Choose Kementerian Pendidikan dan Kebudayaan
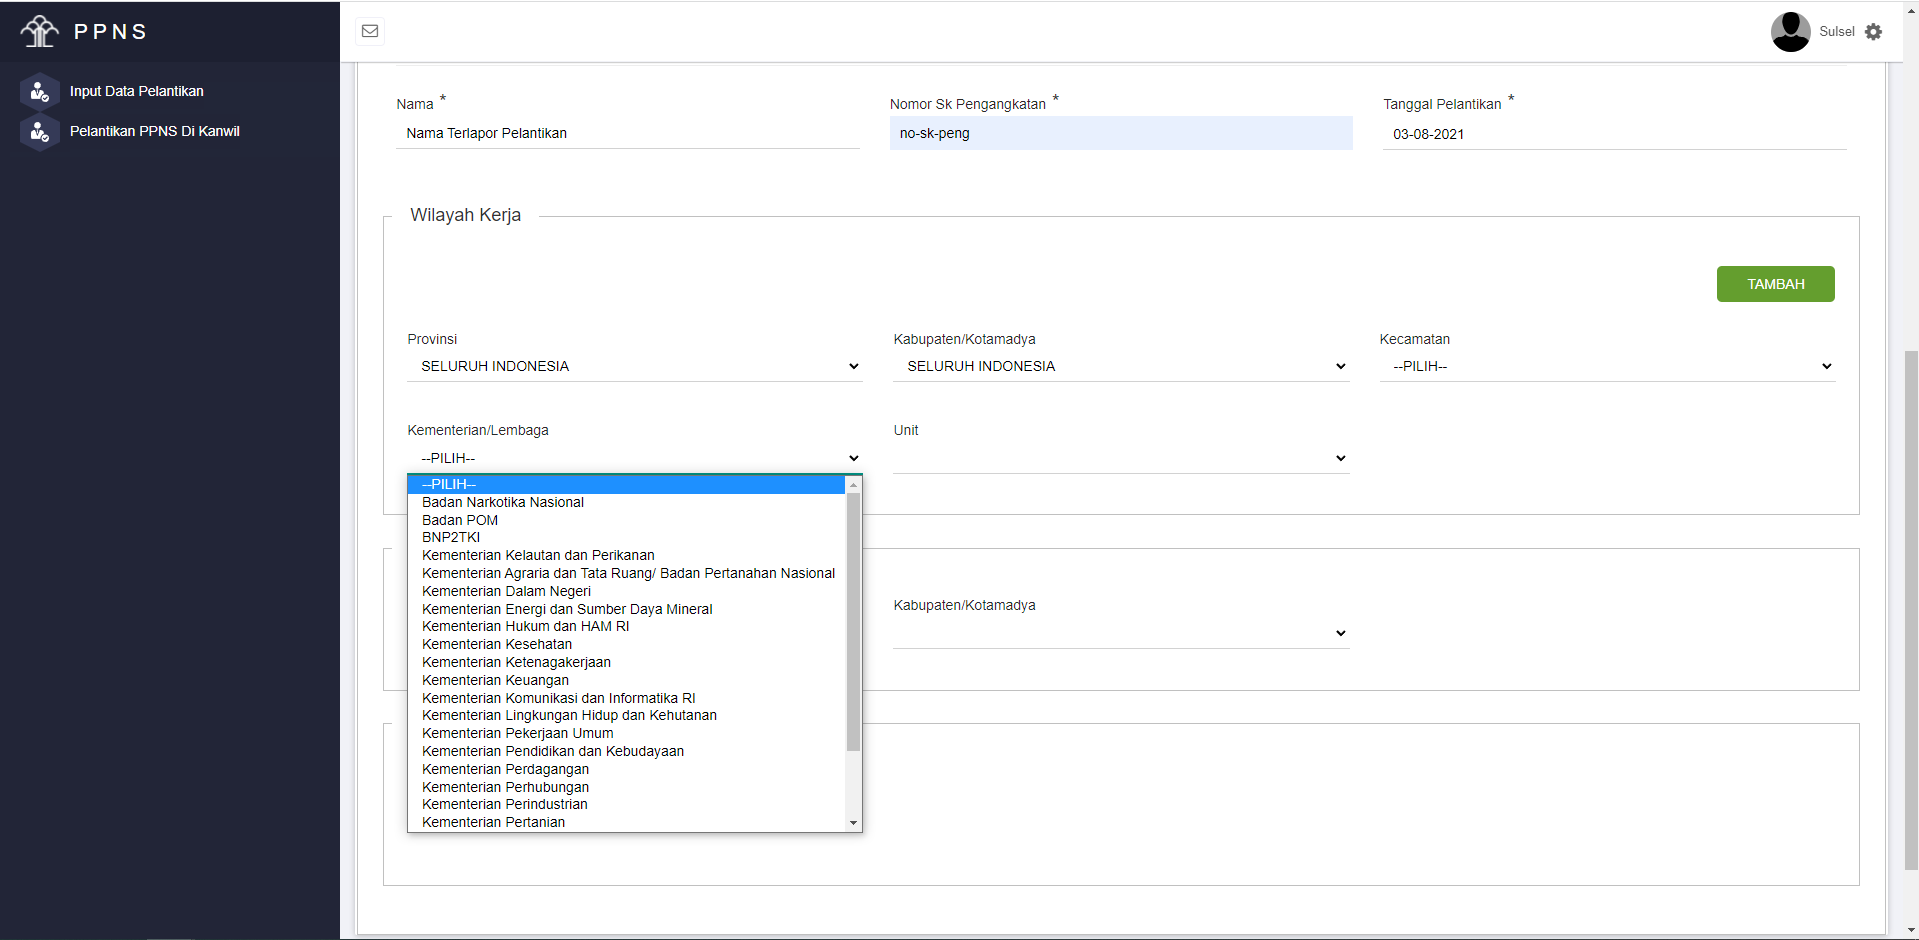1919x940 pixels. tap(627, 751)
